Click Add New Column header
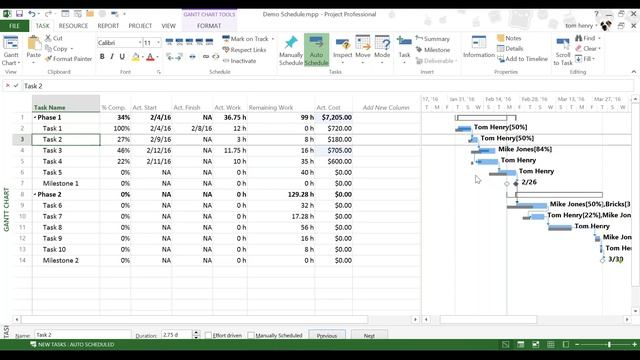Screen dimensions: 640x360 (386, 107)
